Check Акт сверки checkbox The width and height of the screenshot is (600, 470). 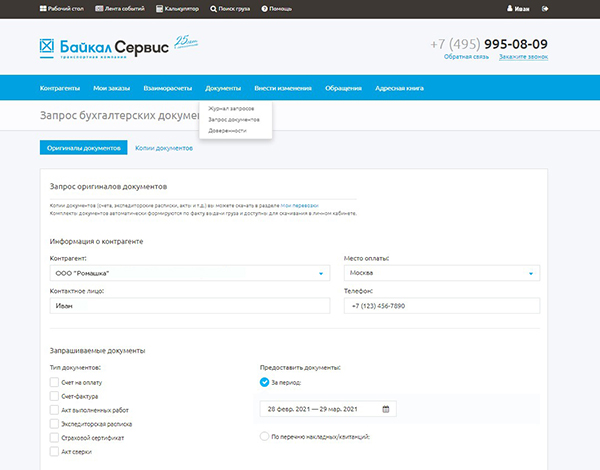click(54, 451)
